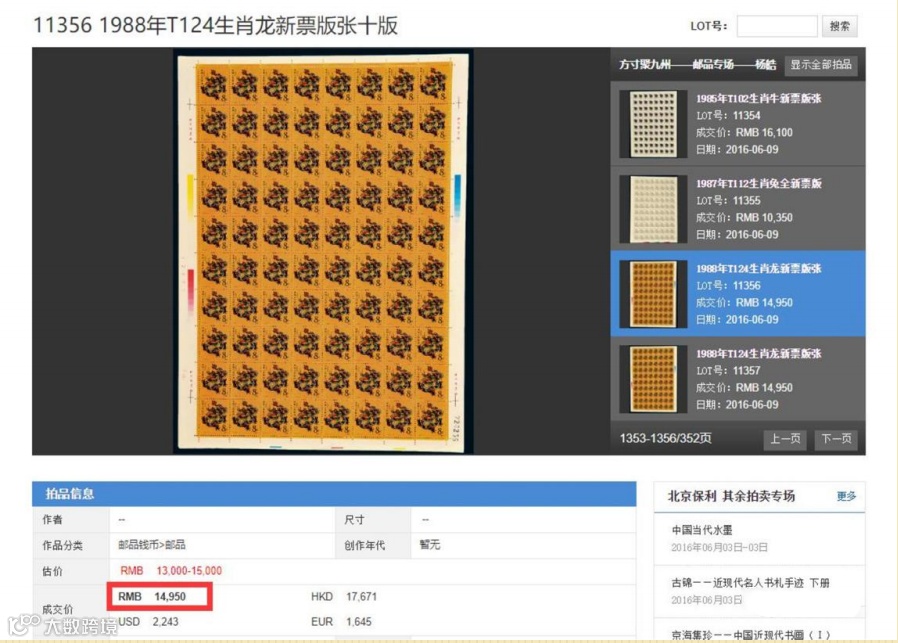Click the page indicator 1353-1356/352页
This screenshot has height=643, width=898.
pos(665,439)
